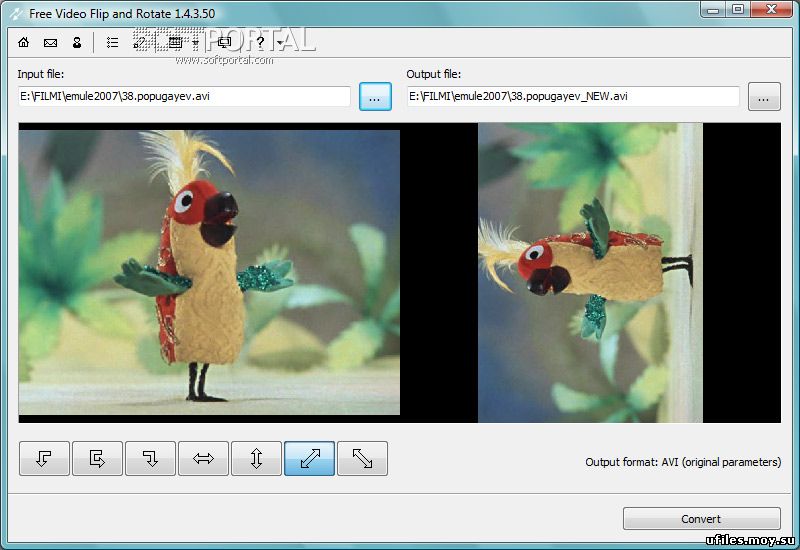Click the question mark help icon
This screenshot has width=800, height=550.
[x=260, y=43]
